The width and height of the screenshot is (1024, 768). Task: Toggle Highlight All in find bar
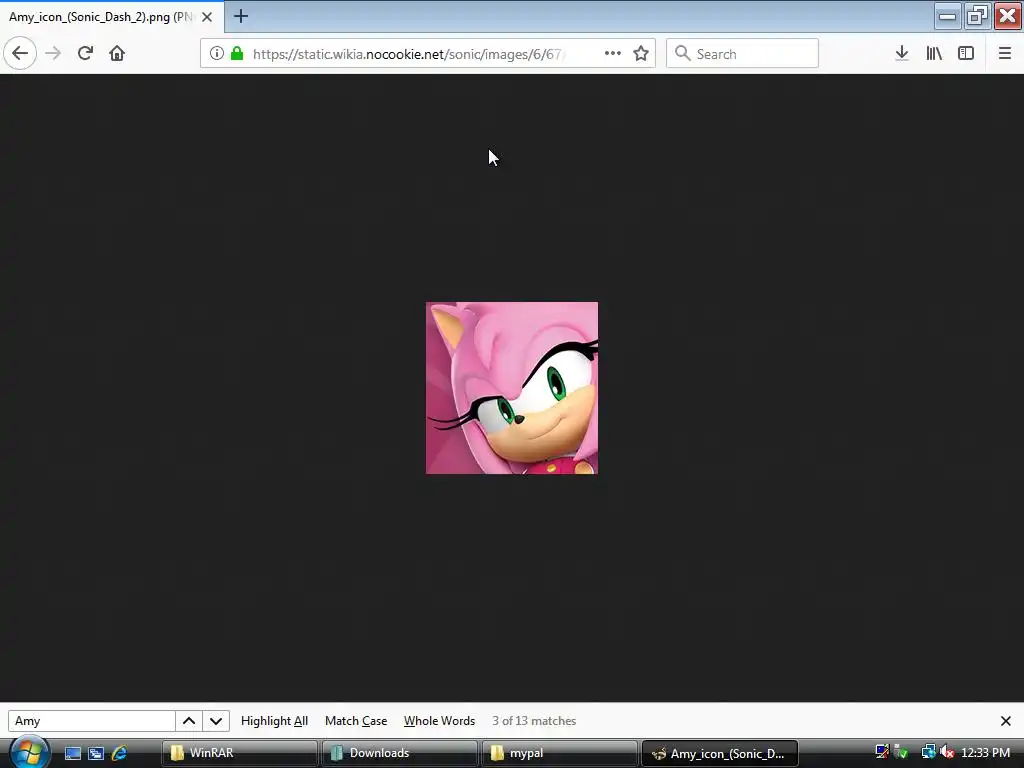click(x=274, y=721)
